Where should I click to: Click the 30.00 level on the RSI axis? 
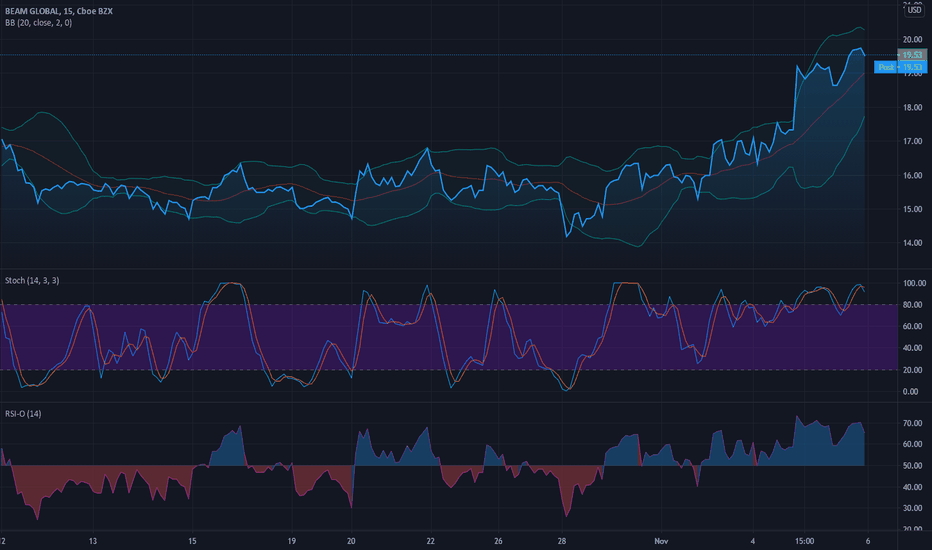(912, 508)
